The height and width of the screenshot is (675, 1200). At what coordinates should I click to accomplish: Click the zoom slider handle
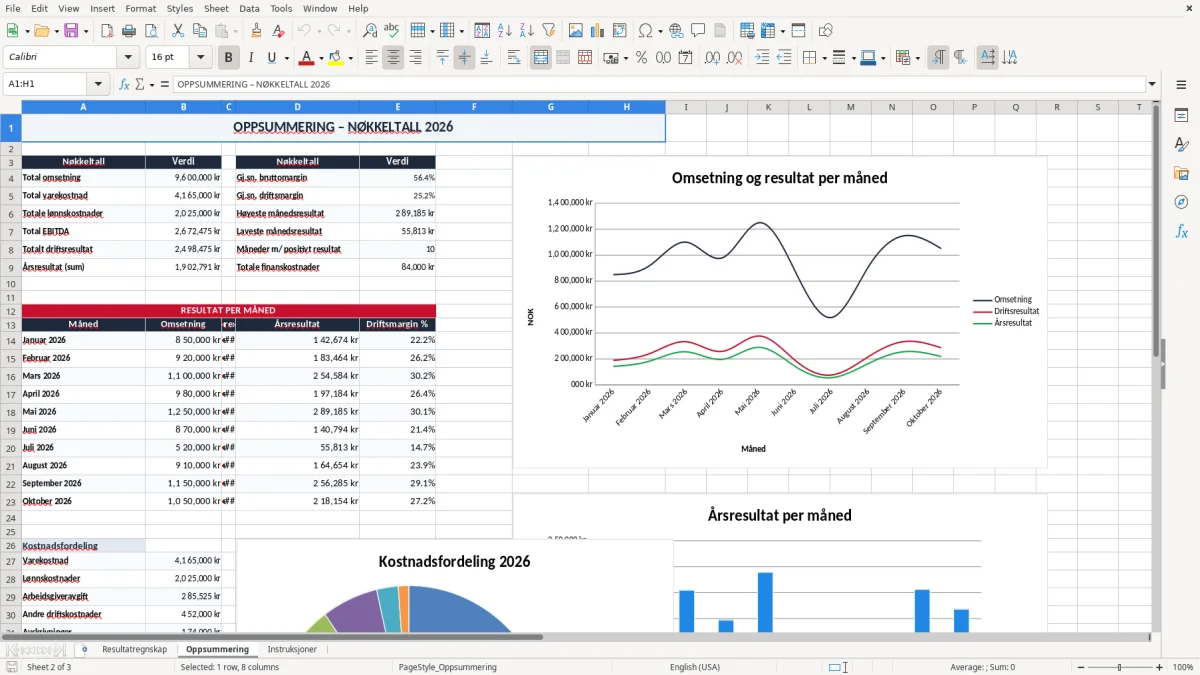pyautogui.click(x=1119, y=667)
